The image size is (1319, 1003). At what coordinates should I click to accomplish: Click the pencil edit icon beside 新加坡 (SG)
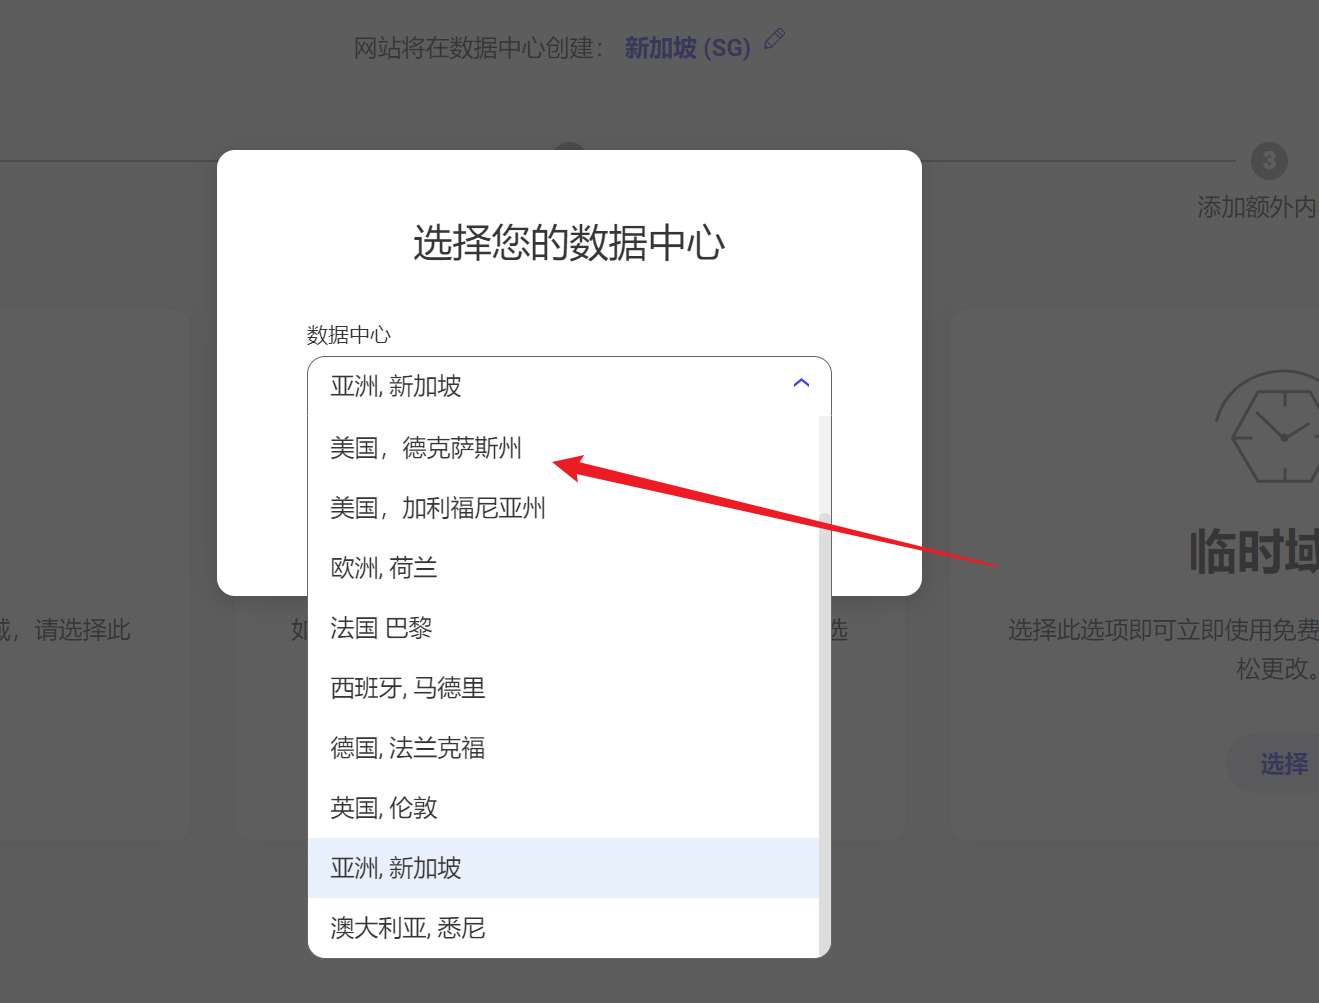pyautogui.click(x=774, y=40)
